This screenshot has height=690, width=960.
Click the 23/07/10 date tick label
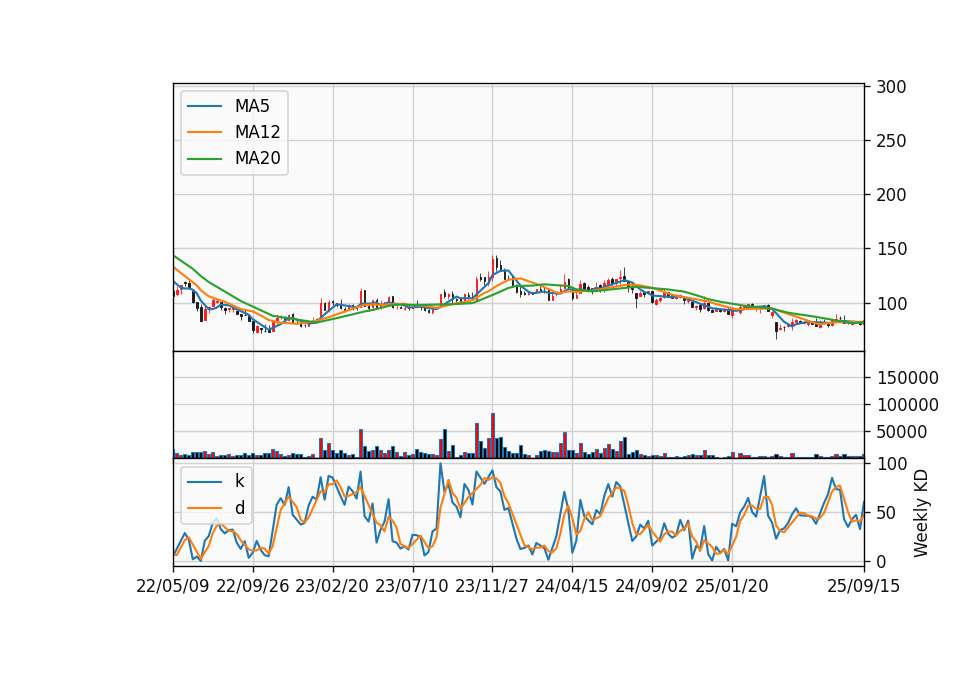pyautogui.click(x=411, y=586)
